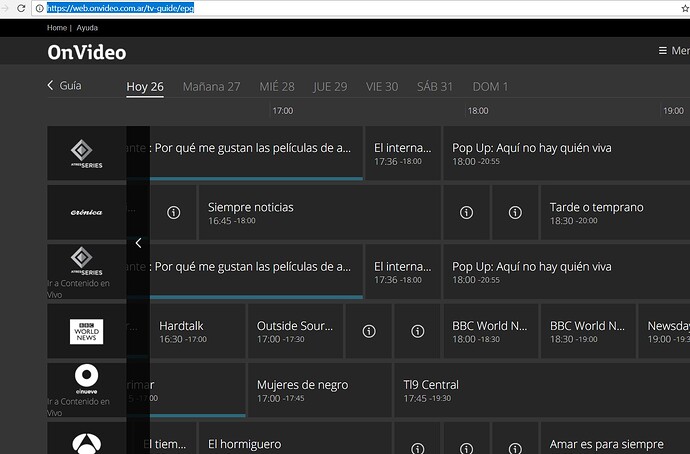
Task: Open the hamburger Menu
Action: pyautogui.click(x=674, y=51)
